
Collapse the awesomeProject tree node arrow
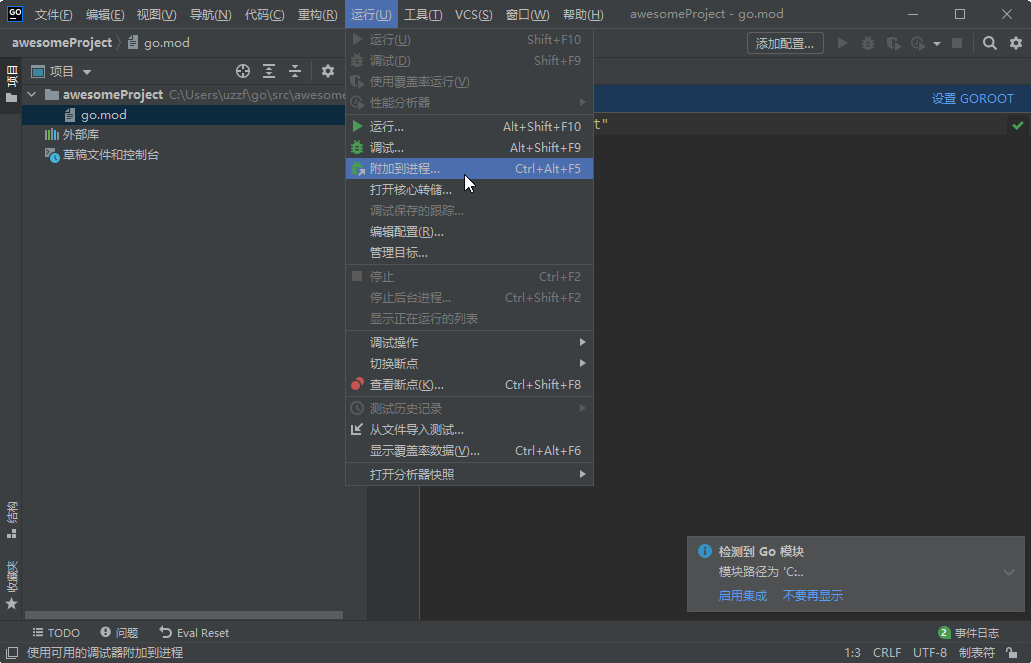click(x=32, y=95)
